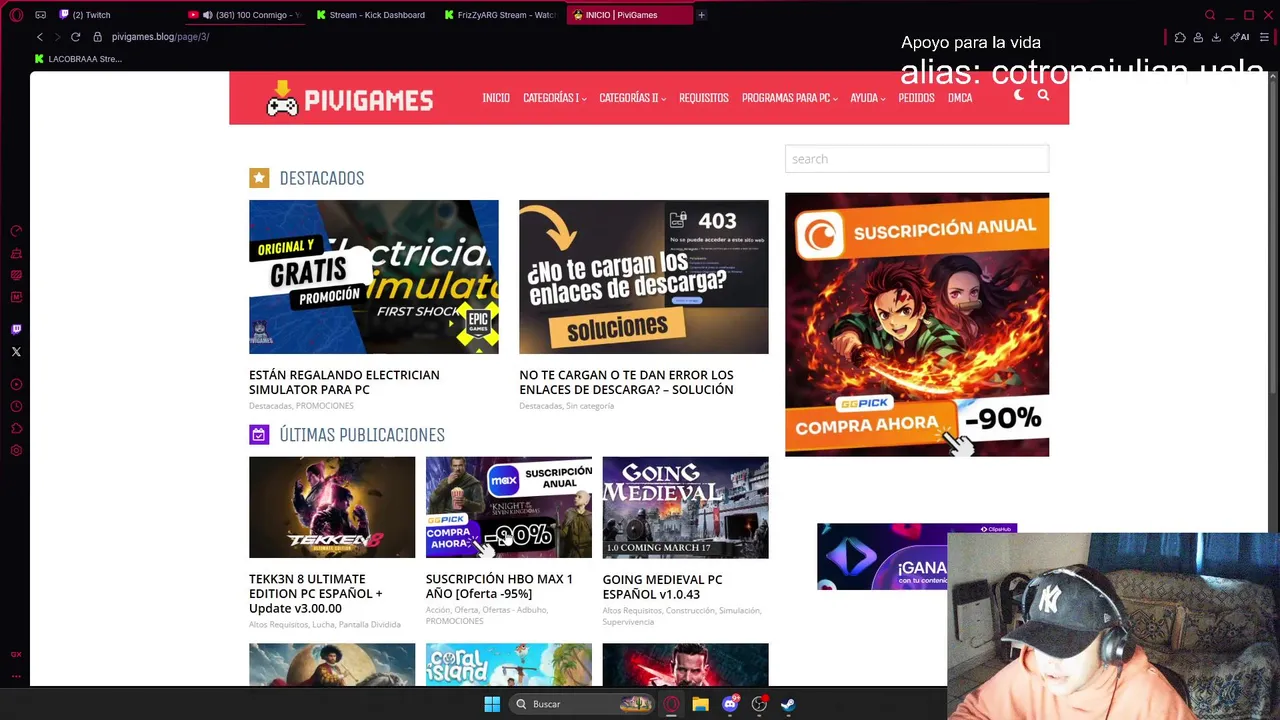
Task: Open the Easy Setup sliders icon
Action: point(1264,37)
